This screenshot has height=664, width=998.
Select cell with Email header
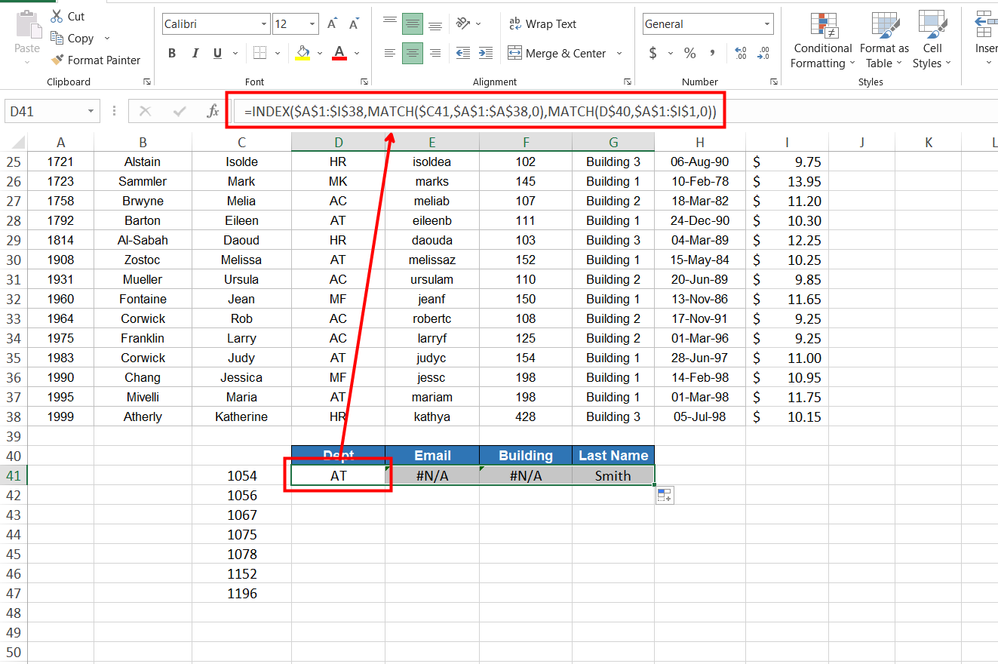[432, 456]
